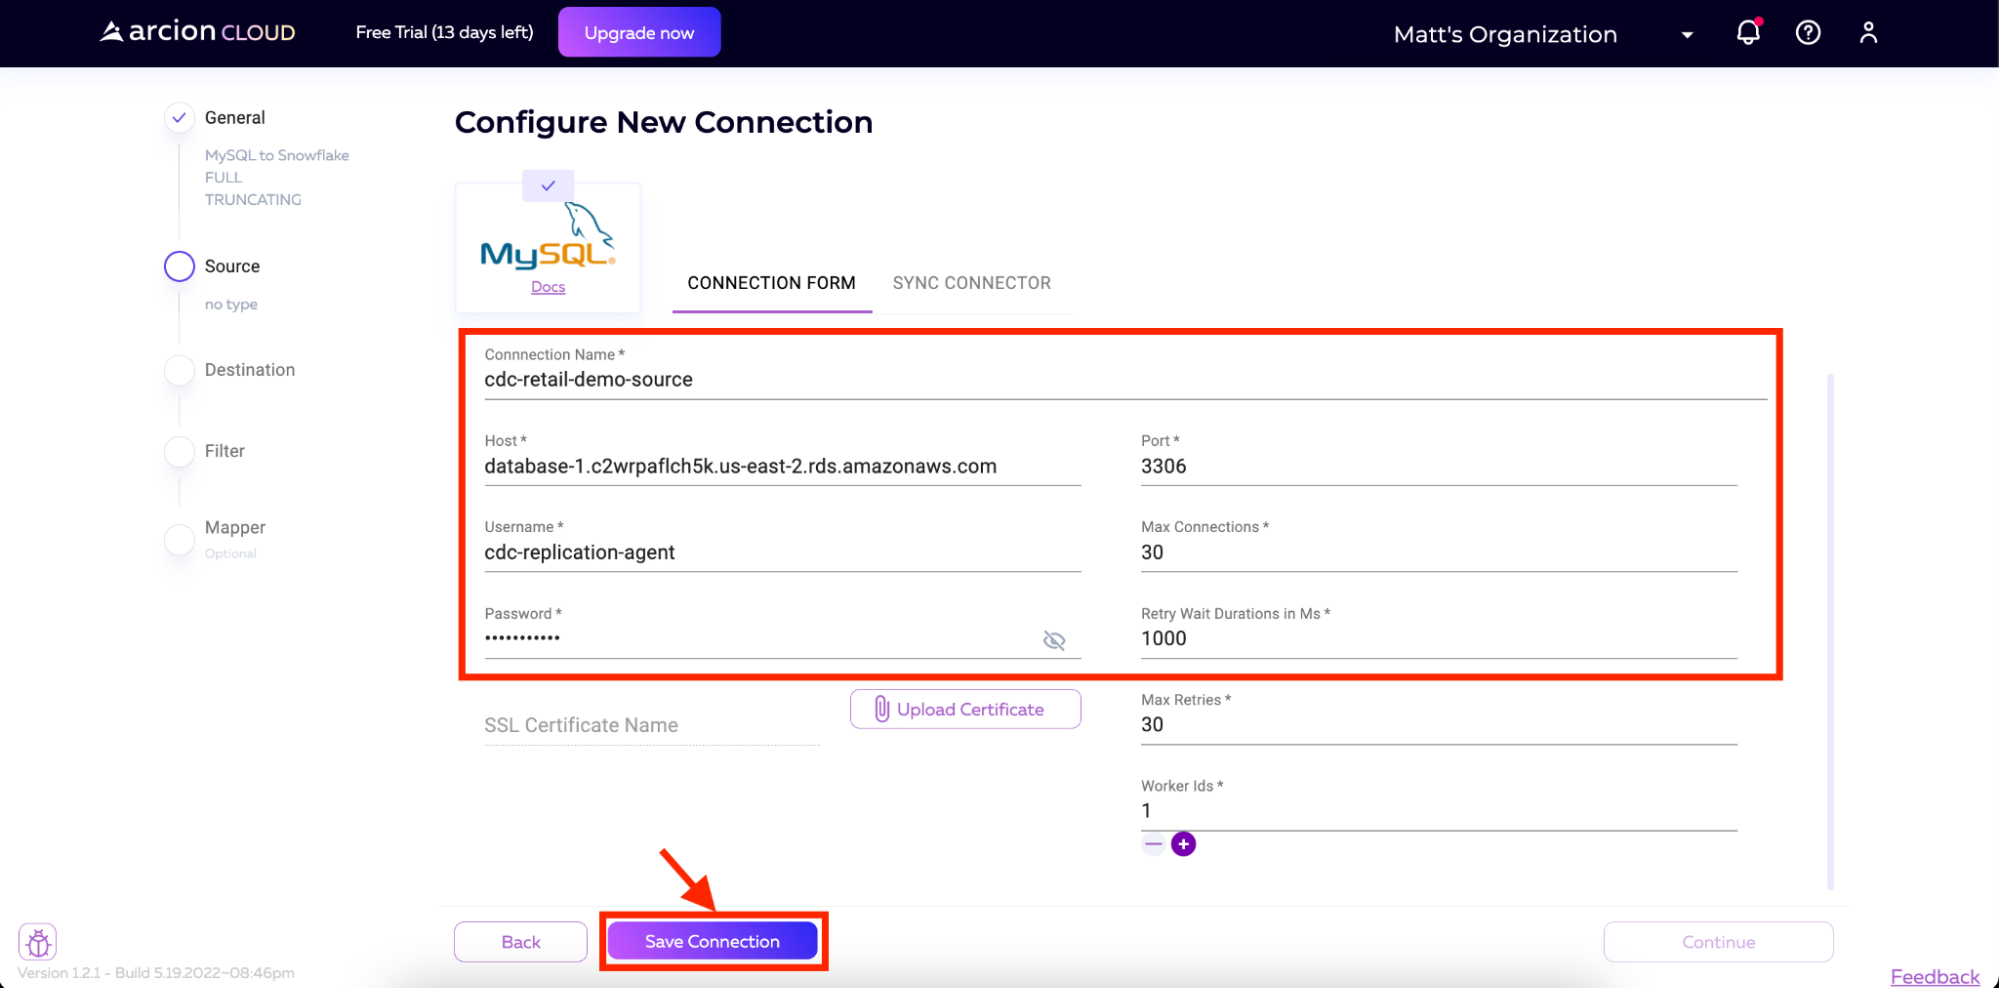The height and width of the screenshot is (988, 1999).
Task: Click the form's vertical scrollbar
Action: (1830, 630)
